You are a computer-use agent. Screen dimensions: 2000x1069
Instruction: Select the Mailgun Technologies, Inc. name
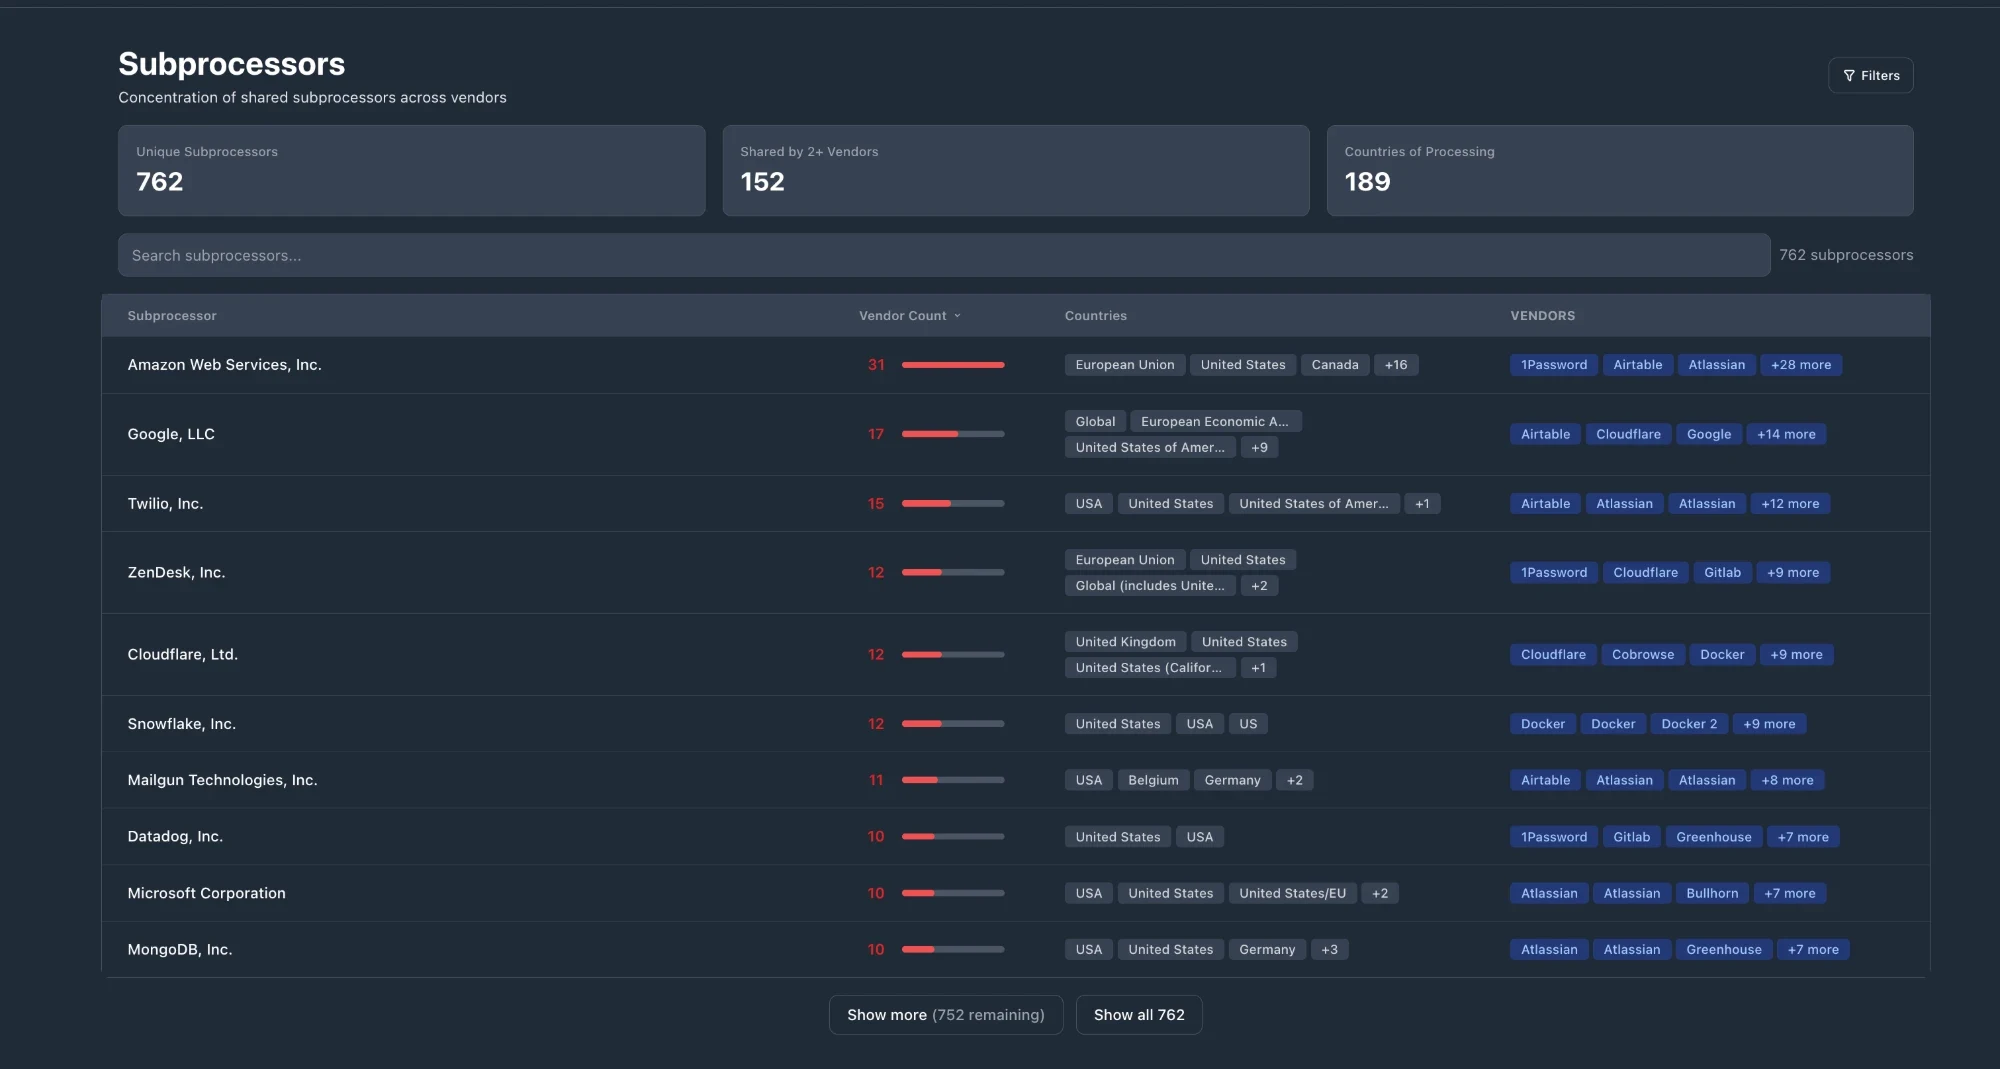222,780
